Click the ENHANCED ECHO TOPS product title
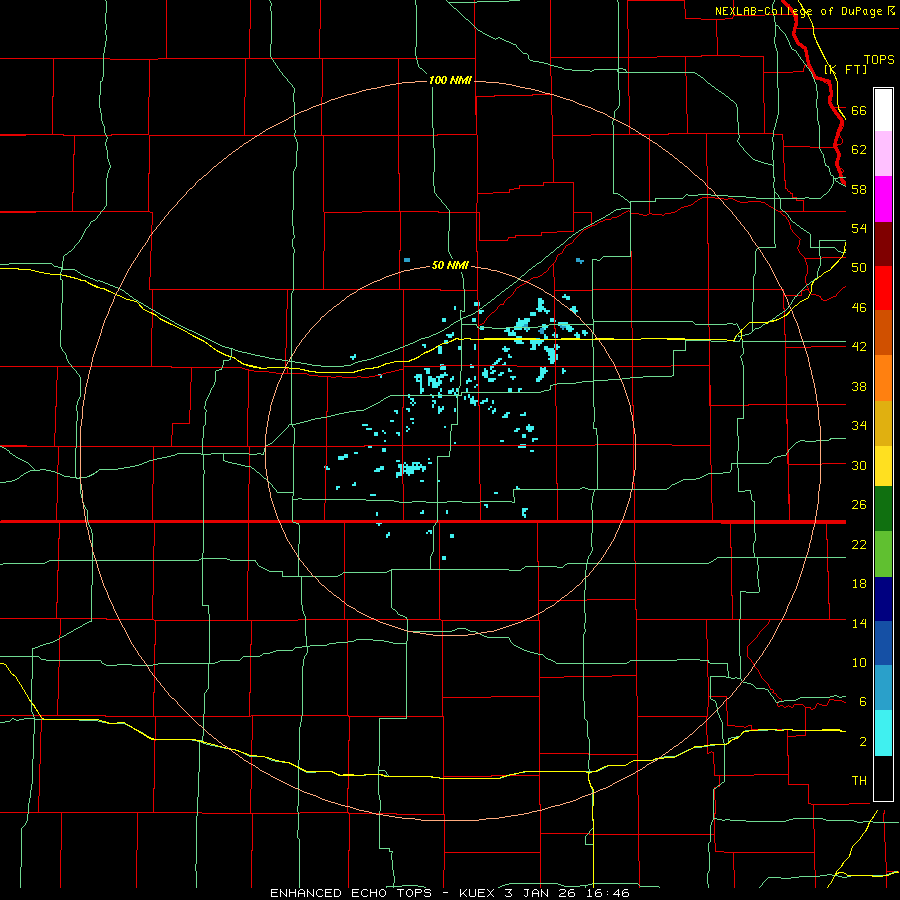The height and width of the screenshot is (900, 900). point(351,893)
